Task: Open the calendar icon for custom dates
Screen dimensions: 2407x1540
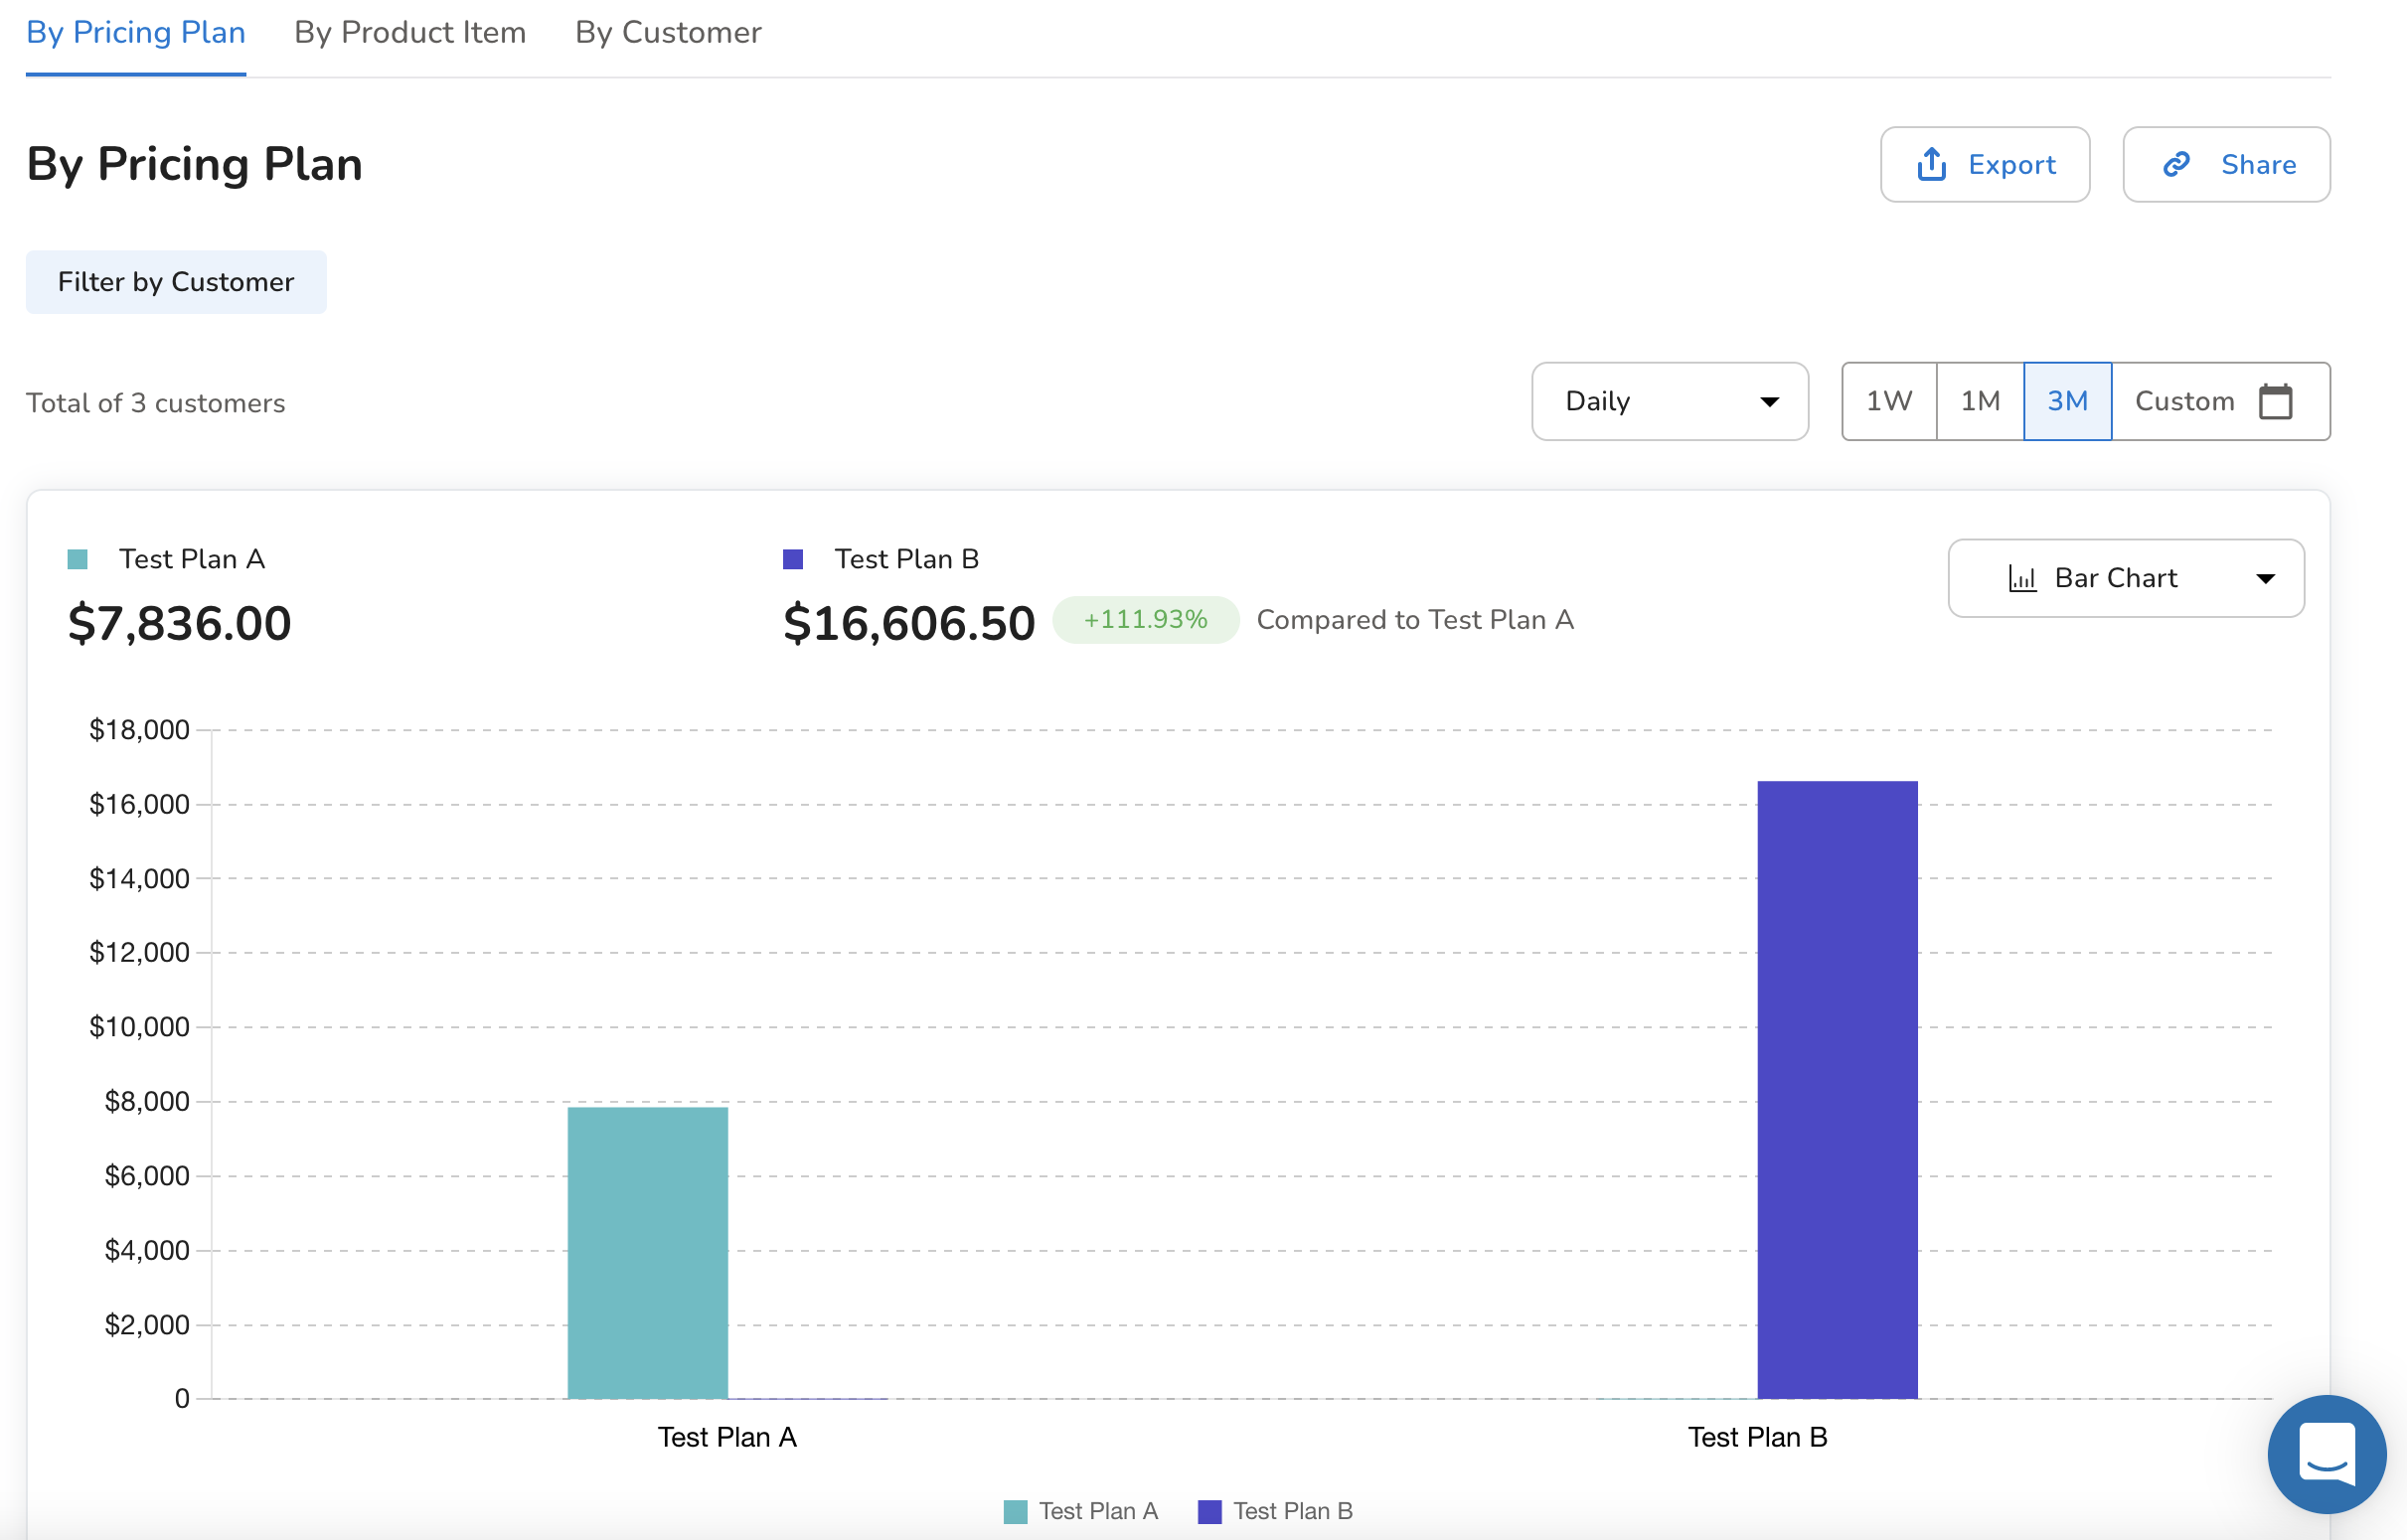Action: 2275,401
